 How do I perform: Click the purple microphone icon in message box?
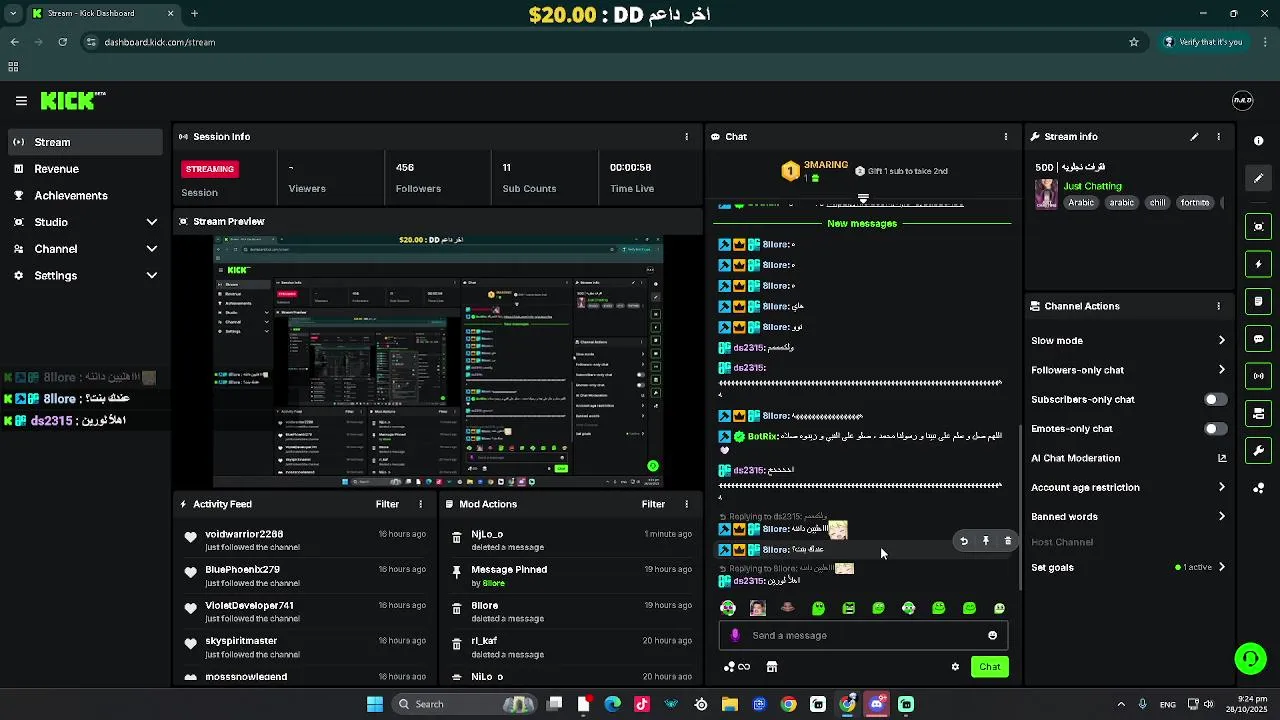[735, 635]
